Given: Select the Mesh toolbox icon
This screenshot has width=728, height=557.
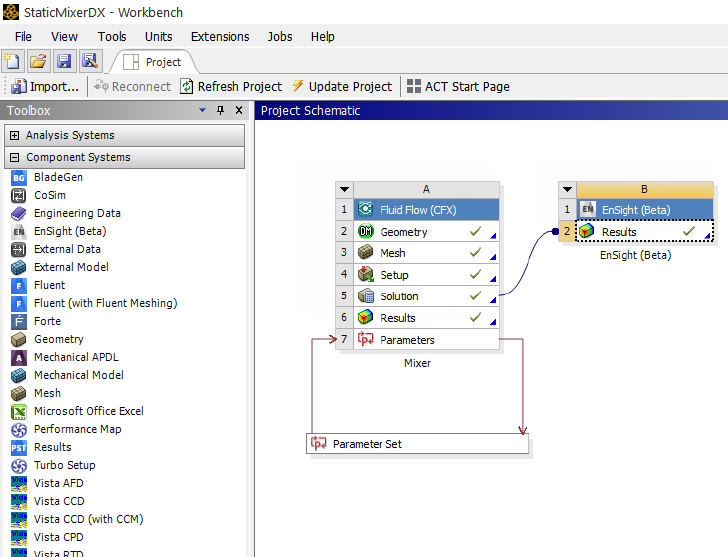Looking at the screenshot, I should 19,393.
